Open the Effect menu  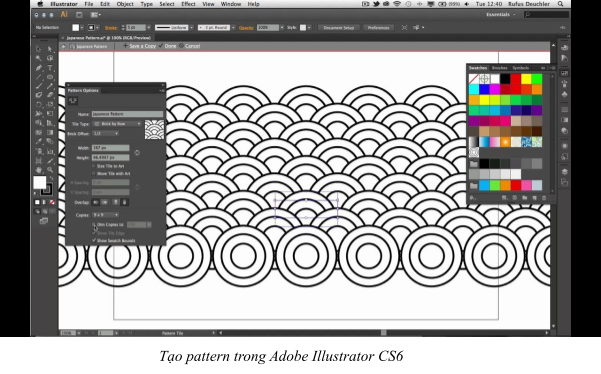188,4
